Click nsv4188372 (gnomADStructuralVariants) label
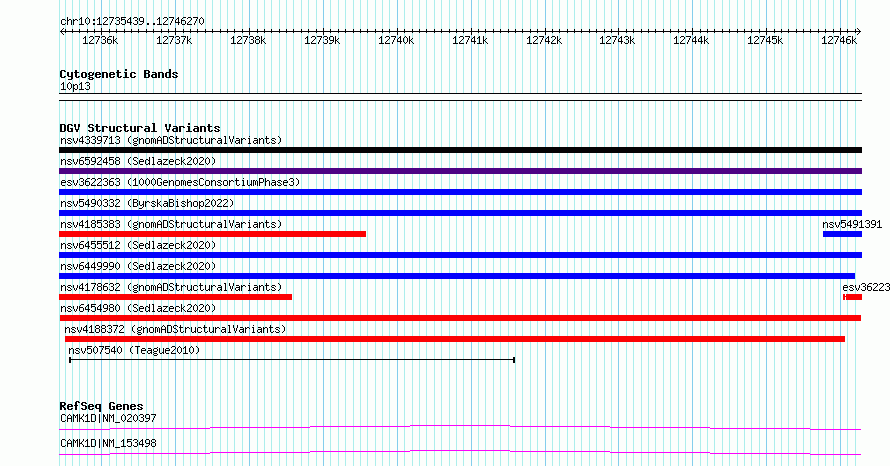Viewport: 890px width, 466px height. (175, 329)
